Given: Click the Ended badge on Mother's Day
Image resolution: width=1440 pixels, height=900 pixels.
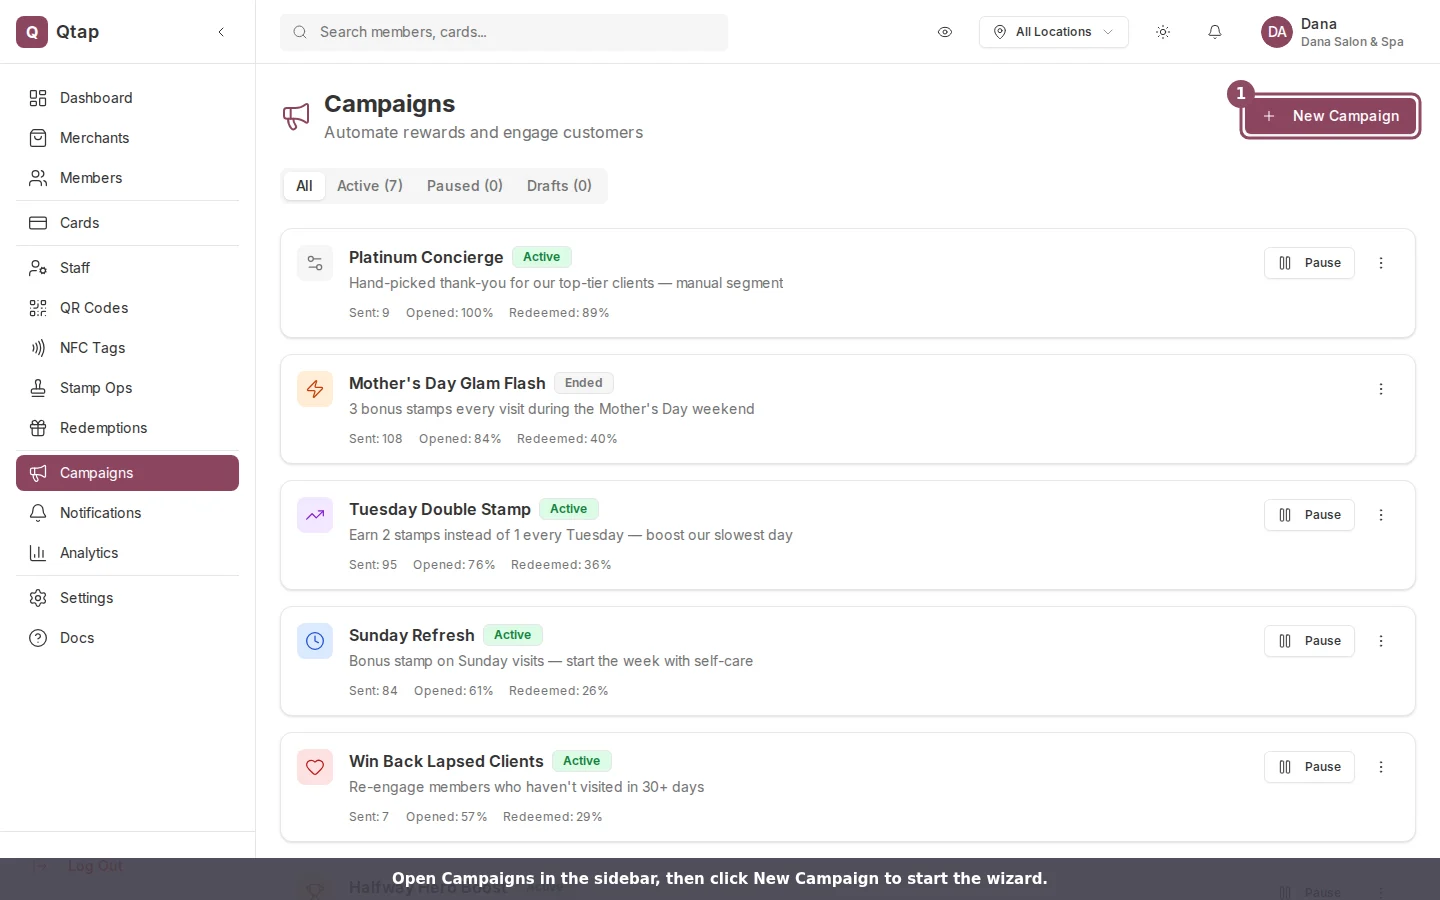Looking at the screenshot, I should coord(584,383).
